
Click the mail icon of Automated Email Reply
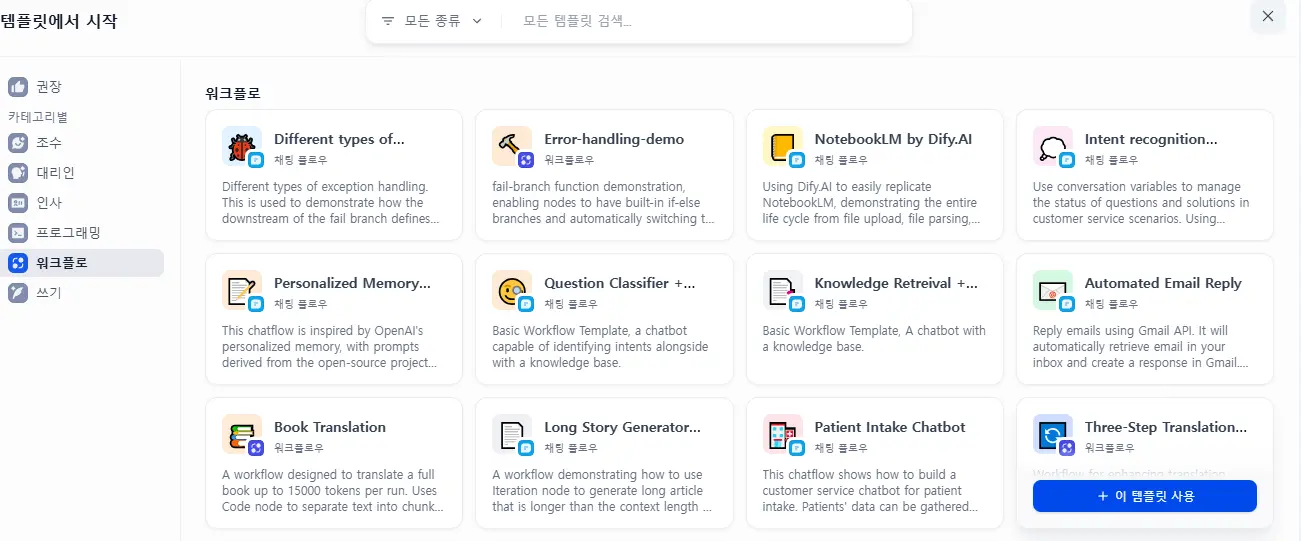click(1052, 290)
